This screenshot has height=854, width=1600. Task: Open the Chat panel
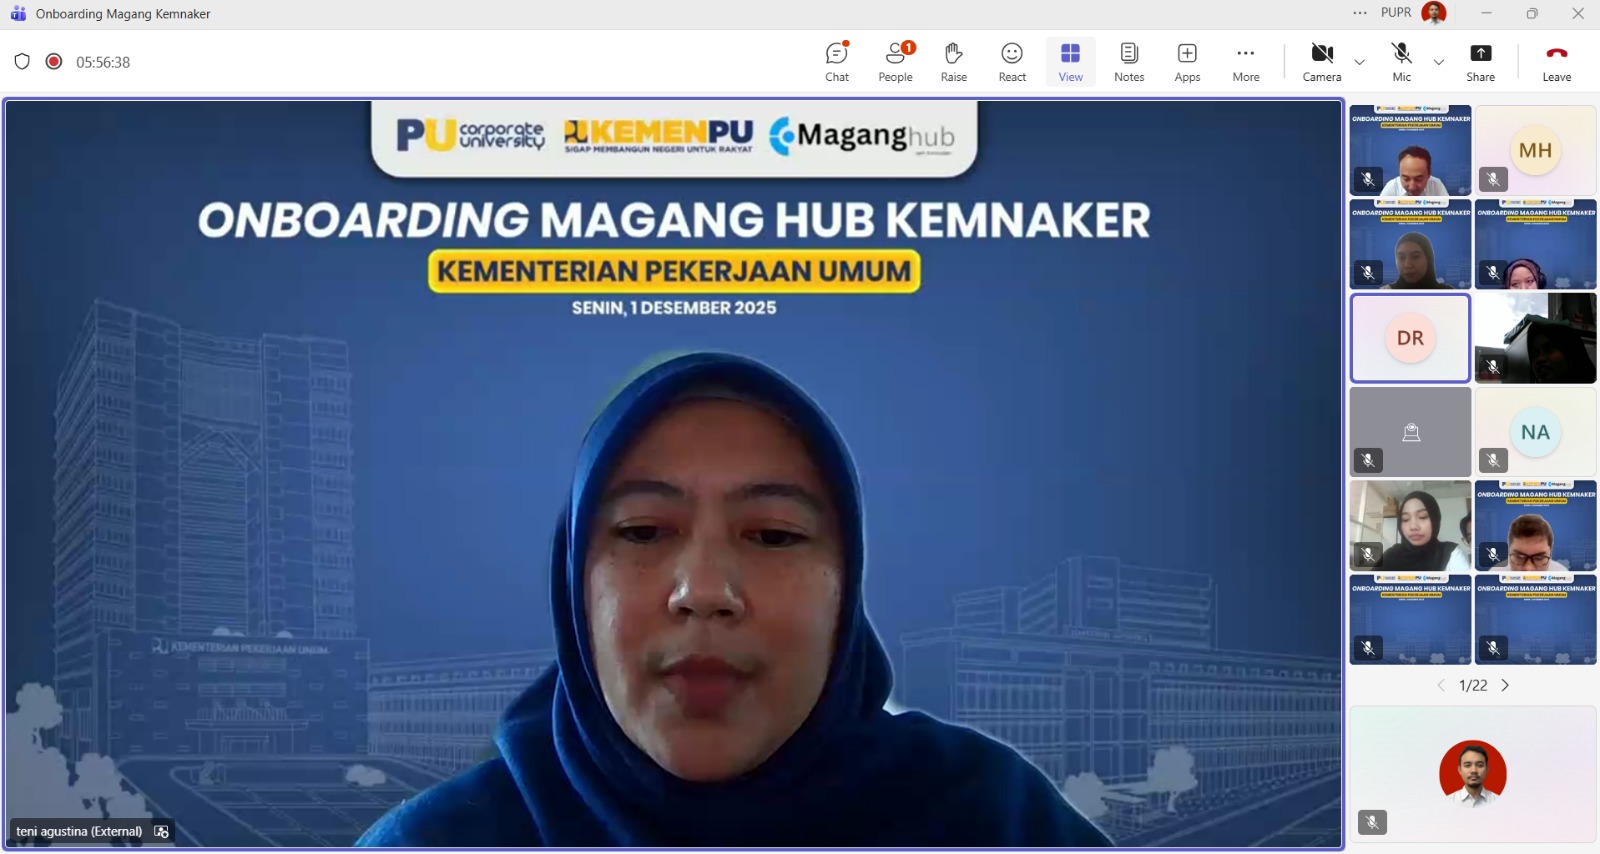tap(837, 62)
